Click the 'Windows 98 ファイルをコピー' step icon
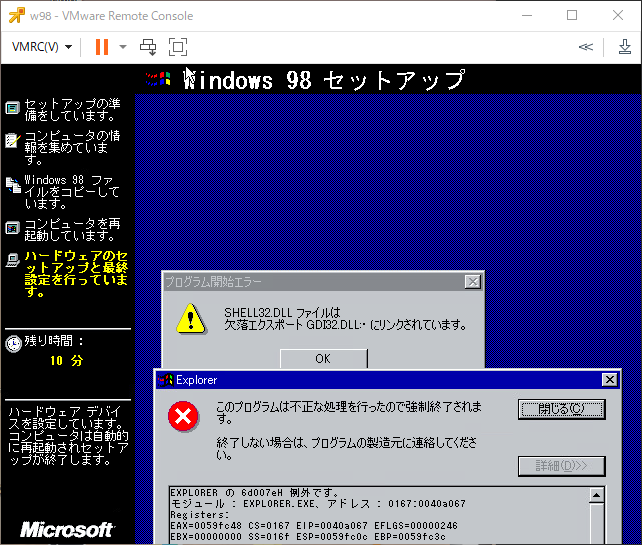Image resolution: width=642 pixels, height=545 pixels. 13,185
